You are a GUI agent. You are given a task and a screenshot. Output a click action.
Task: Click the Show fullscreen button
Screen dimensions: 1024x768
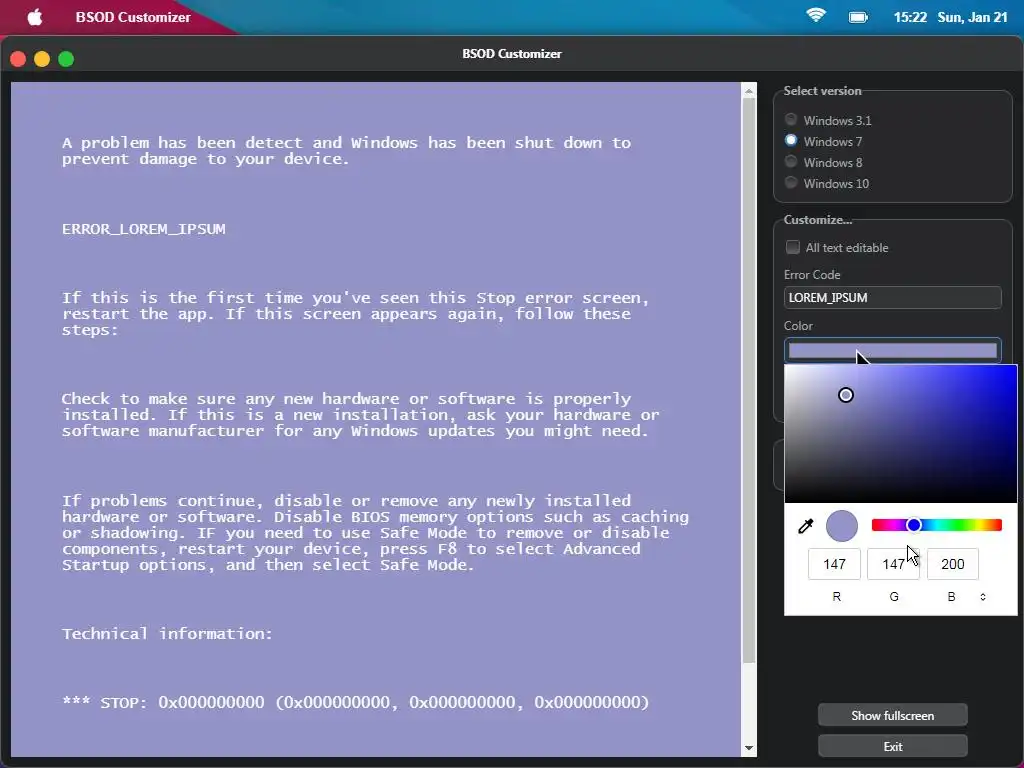click(892, 715)
